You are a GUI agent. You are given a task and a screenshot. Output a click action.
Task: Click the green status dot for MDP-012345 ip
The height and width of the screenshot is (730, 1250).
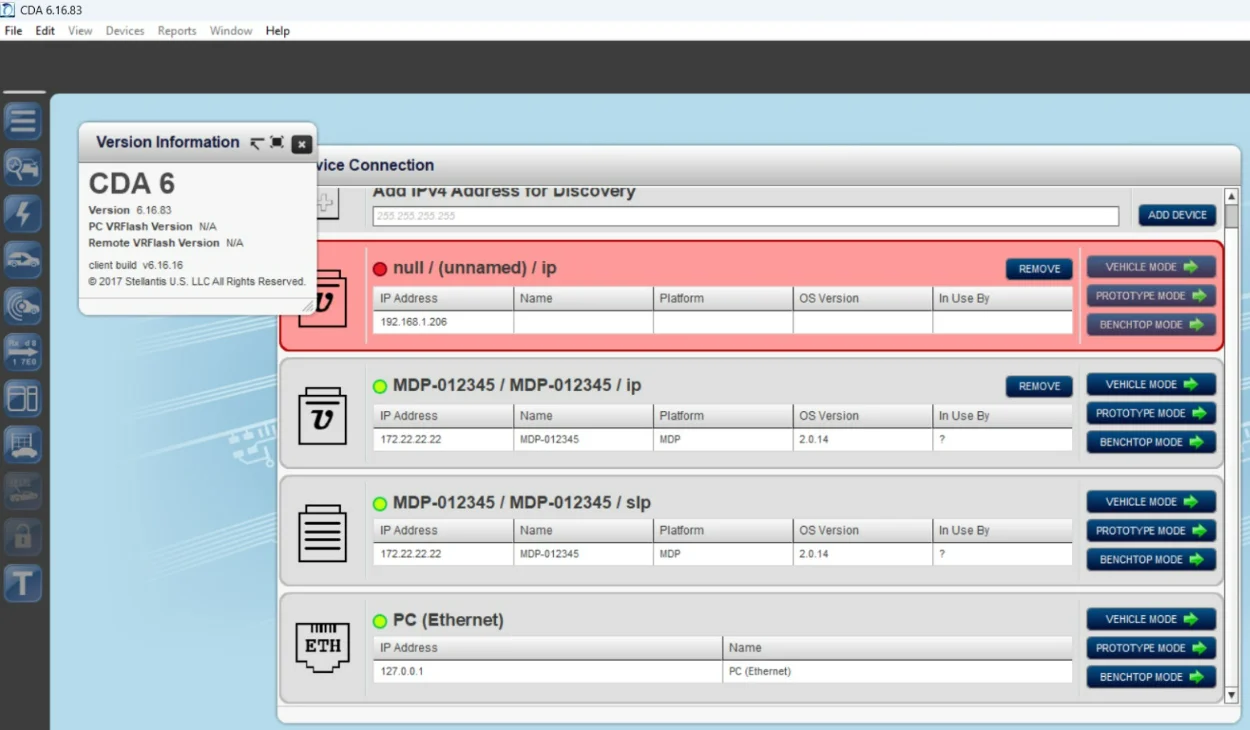point(380,386)
